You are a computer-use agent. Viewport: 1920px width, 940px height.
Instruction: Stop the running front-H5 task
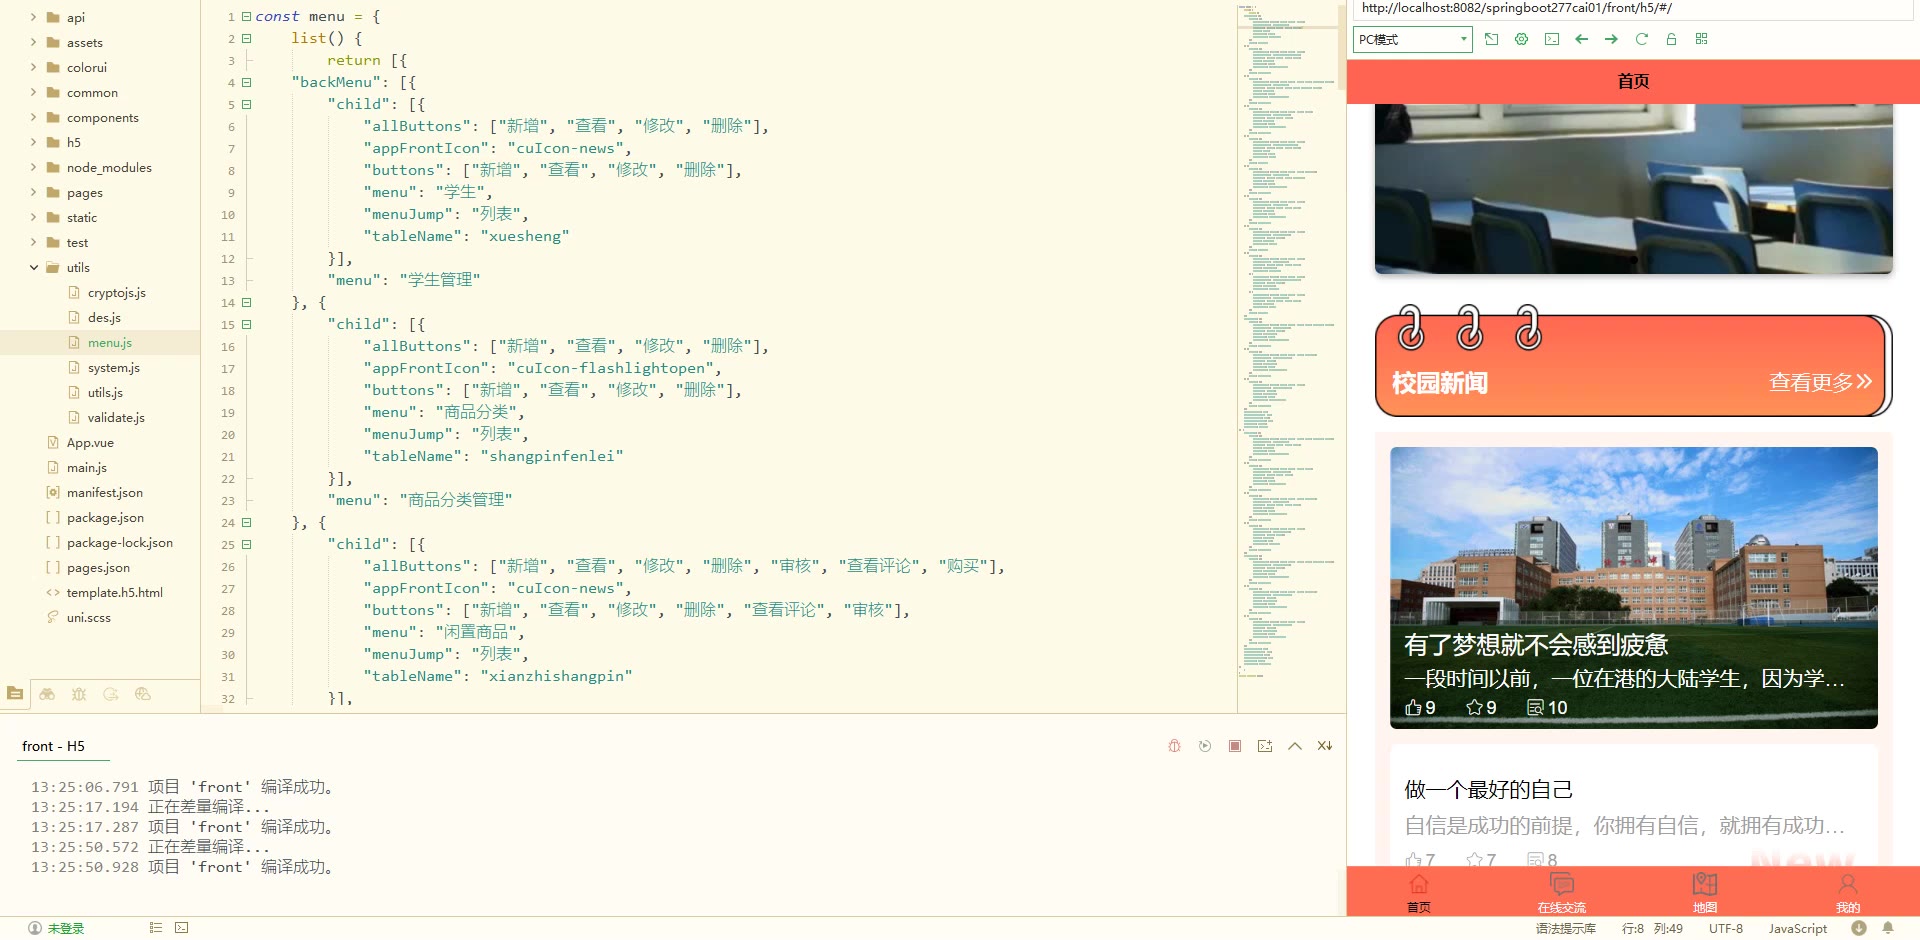coord(1234,746)
